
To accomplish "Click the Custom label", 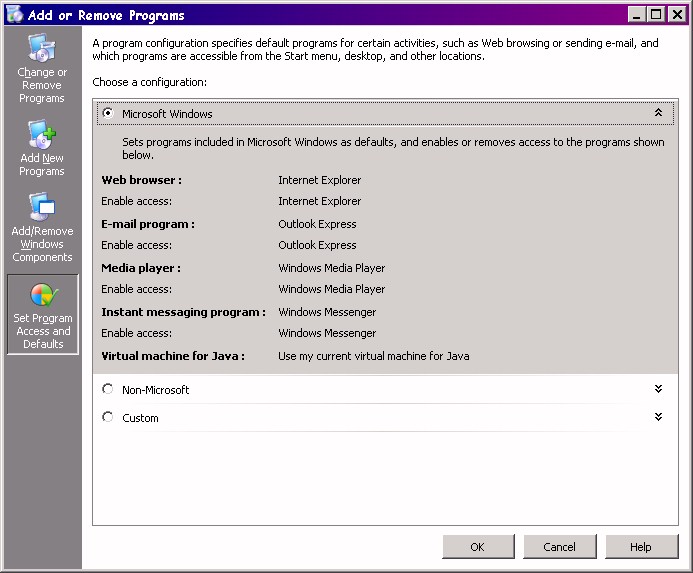I will click(x=140, y=418).
